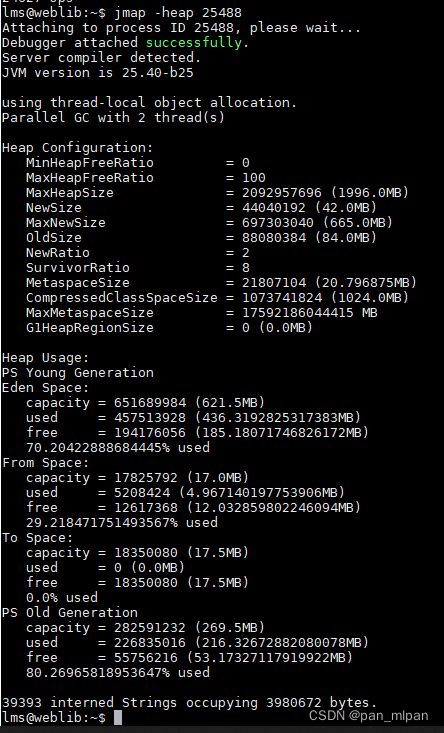Click the MaxHeapSize value 2092957696
Image resolution: width=444 pixels, height=733 pixels.
(x=282, y=193)
